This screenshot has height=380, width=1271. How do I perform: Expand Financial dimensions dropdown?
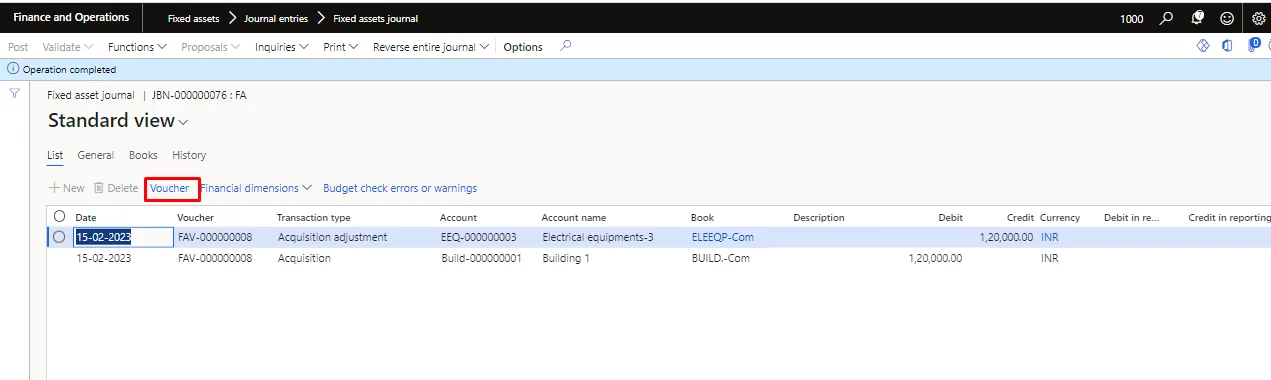(257, 188)
